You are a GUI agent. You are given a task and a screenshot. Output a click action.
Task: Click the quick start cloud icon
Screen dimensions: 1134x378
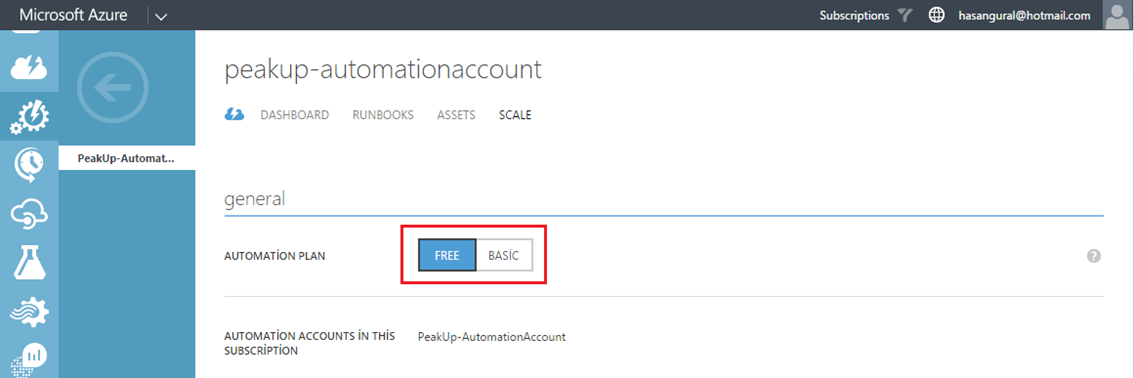click(x=234, y=114)
